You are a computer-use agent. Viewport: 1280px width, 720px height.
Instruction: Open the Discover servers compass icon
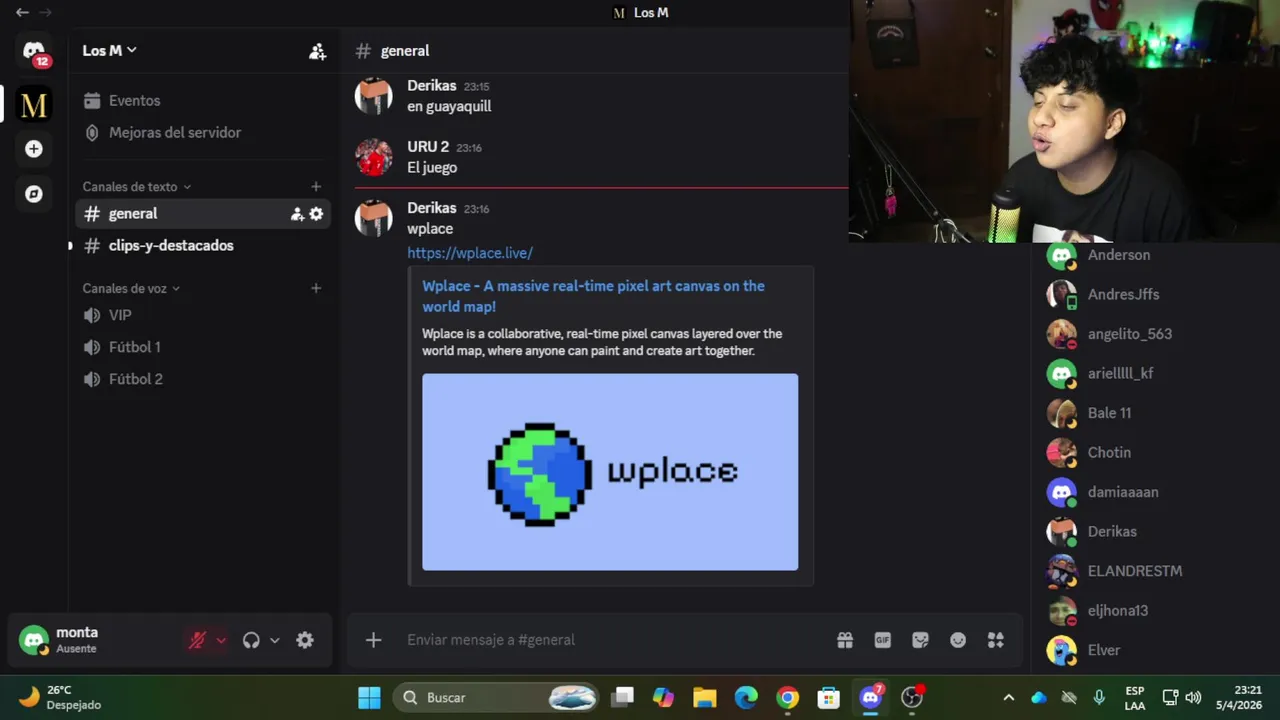coord(34,194)
